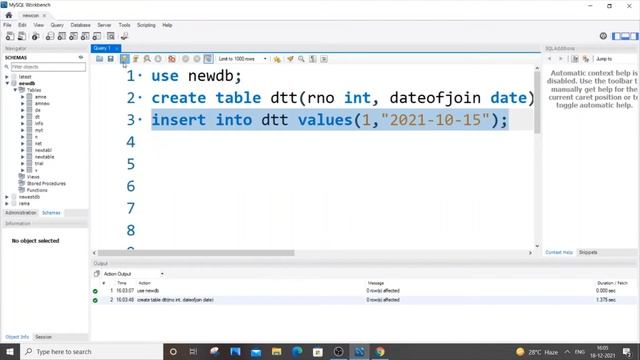
Task: Open the Edit menu
Action: (x=22, y=25)
